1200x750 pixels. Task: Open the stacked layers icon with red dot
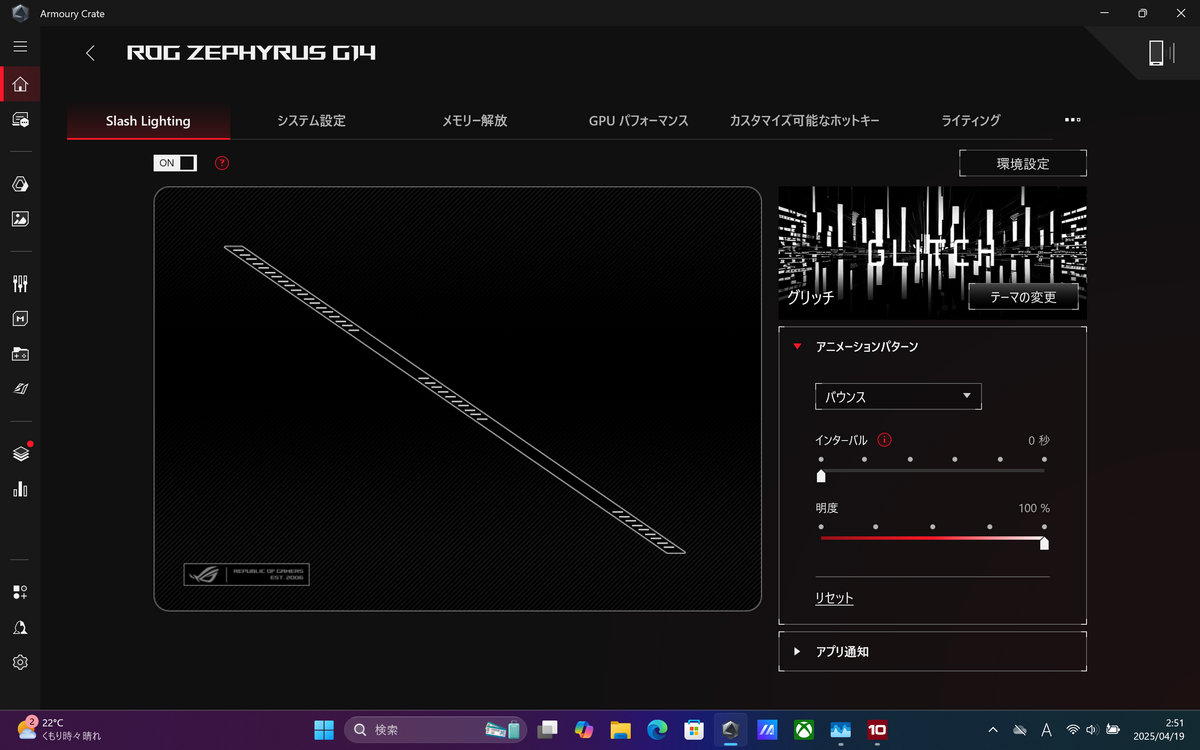(20, 453)
